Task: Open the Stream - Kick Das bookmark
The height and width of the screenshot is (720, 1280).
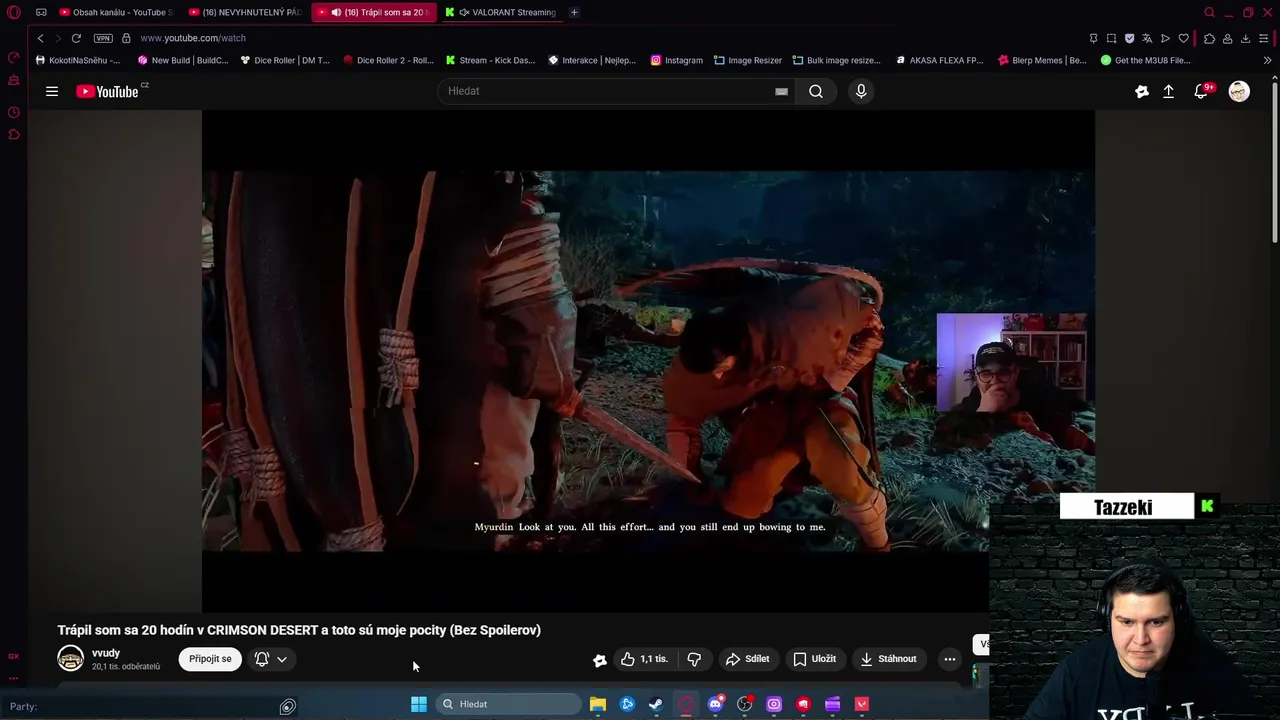Action: coord(490,60)
